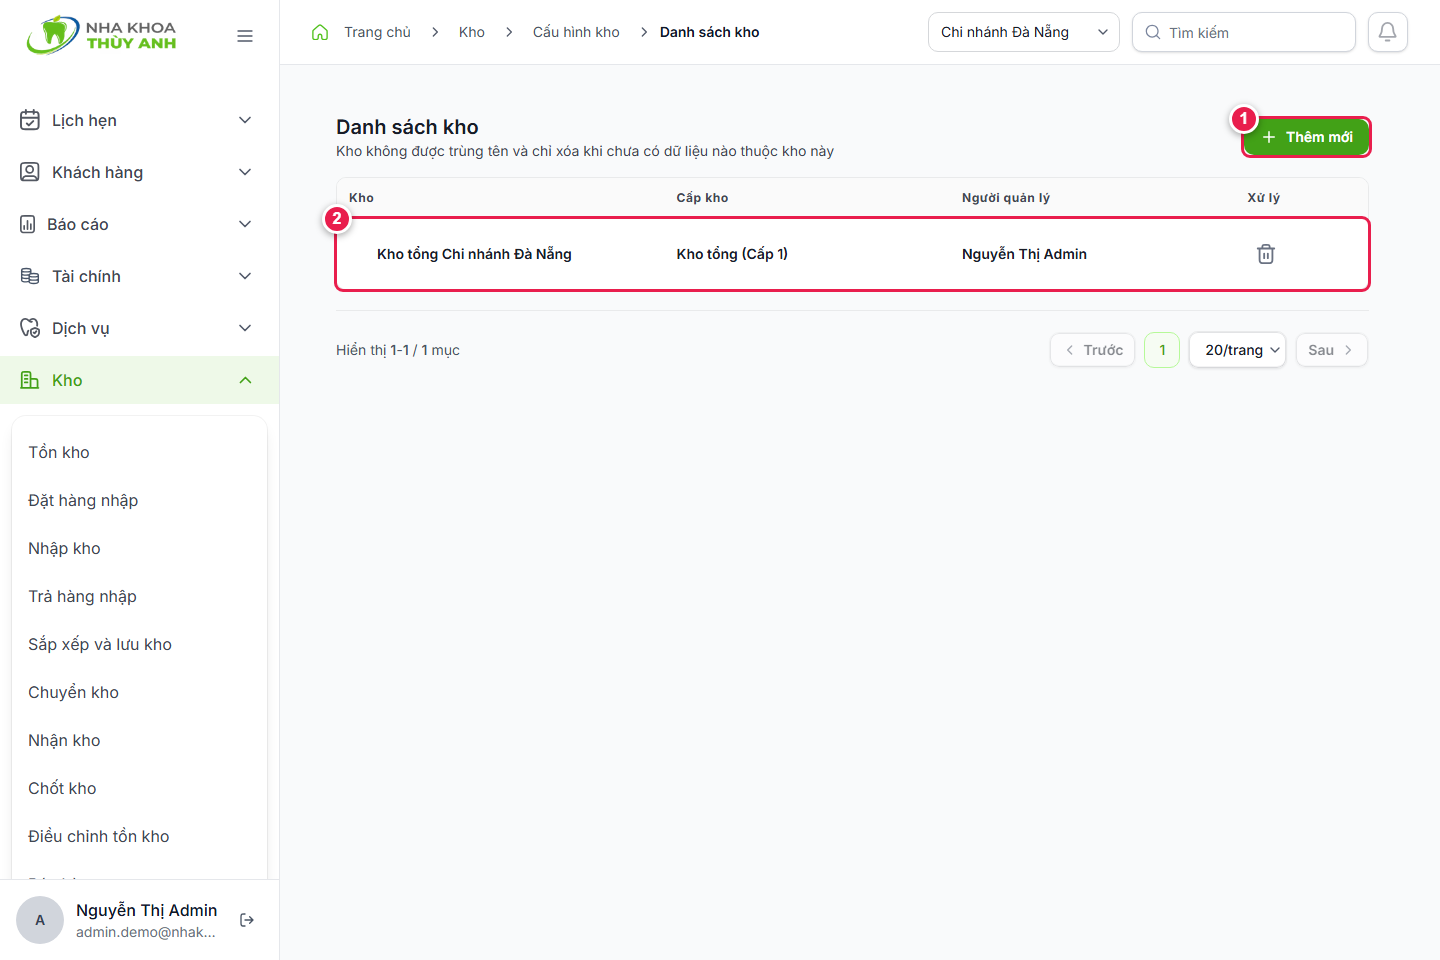
Task: Expand the Tài chính menu
Action: click(245, 276)
